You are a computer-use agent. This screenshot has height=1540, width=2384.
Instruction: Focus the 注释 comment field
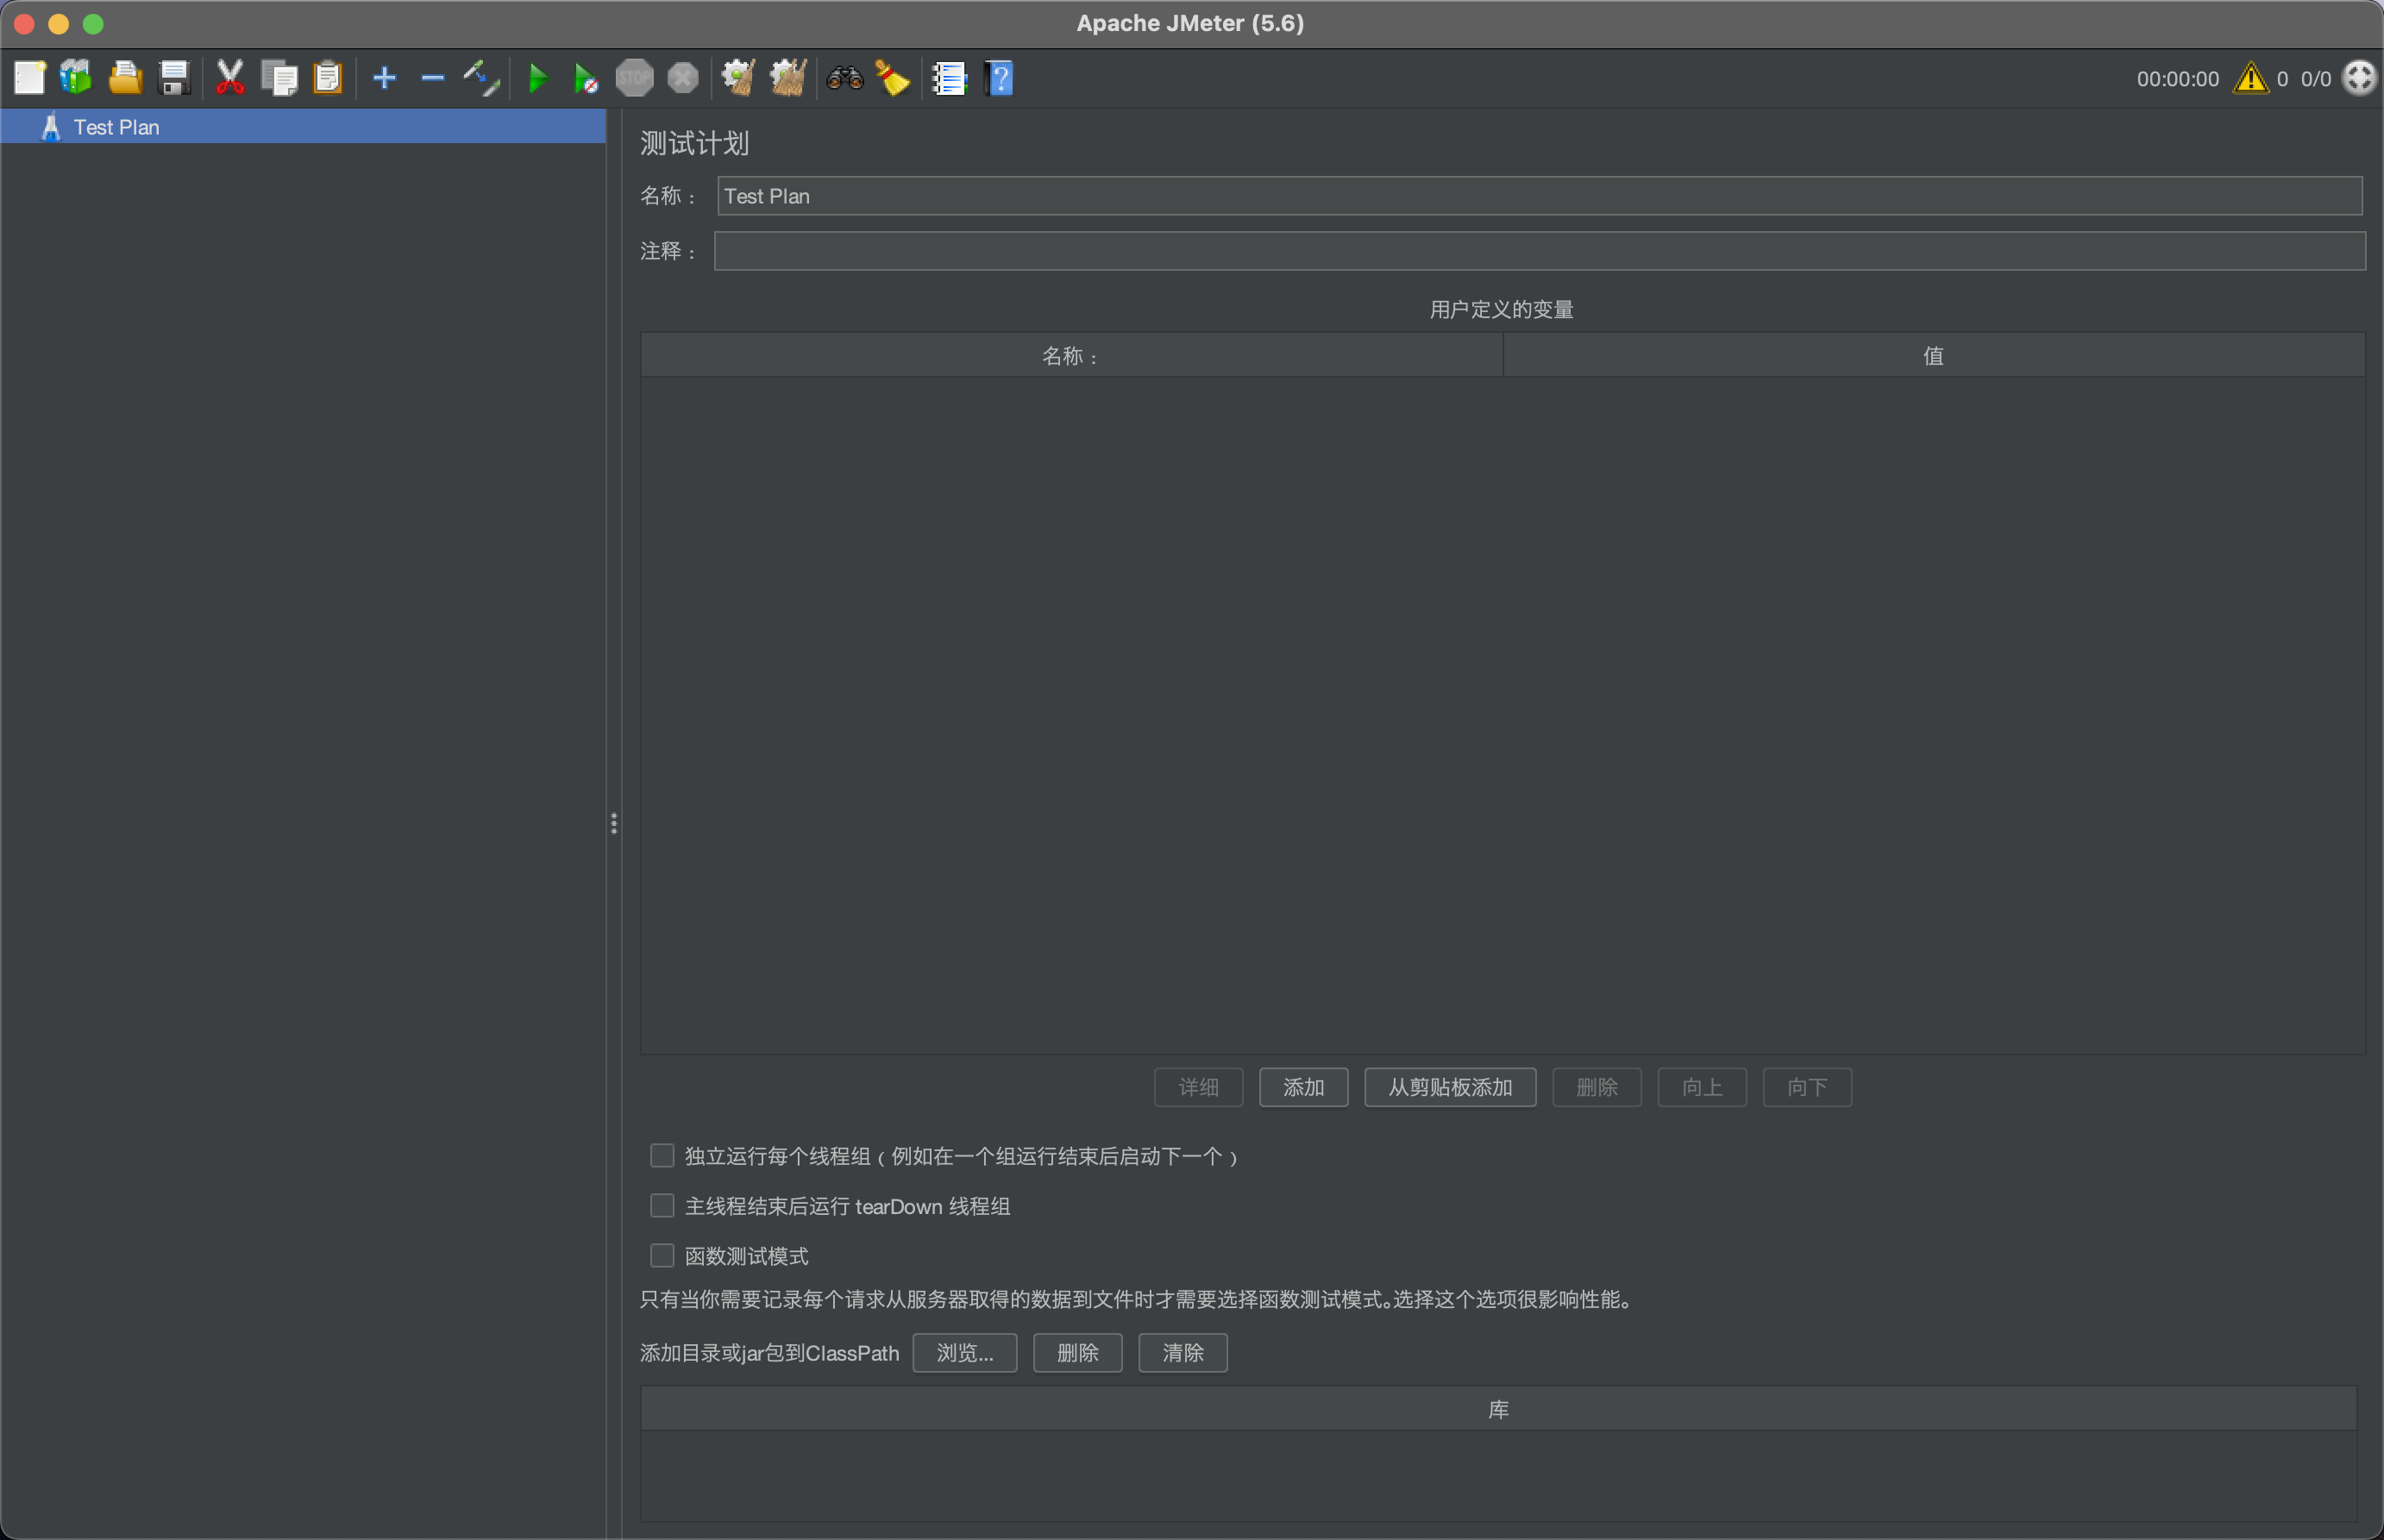point(1540,251)
